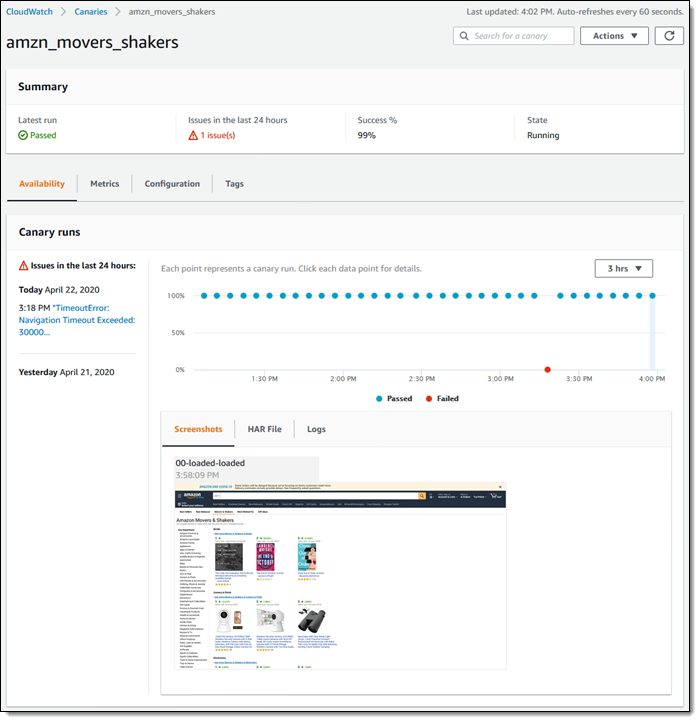Switch to the Metrics tab
This screenshot has width=700, height=722.
pos(104,184)
